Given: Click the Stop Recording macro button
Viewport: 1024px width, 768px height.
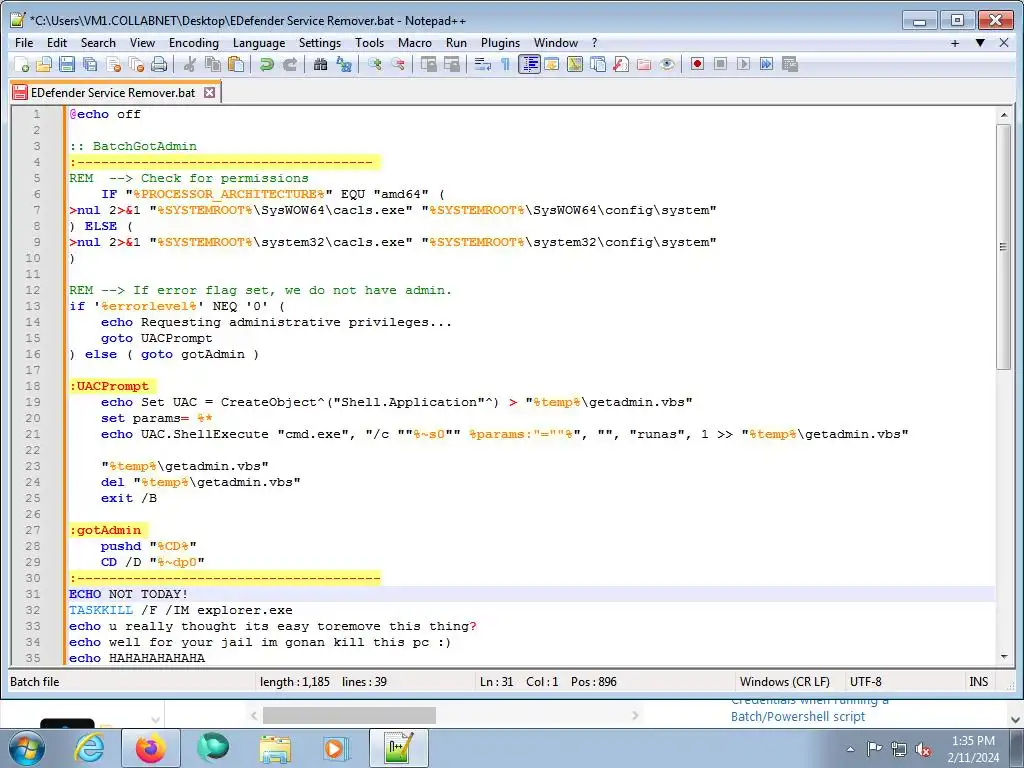Looking at the screenshot, I should [720, 64].
